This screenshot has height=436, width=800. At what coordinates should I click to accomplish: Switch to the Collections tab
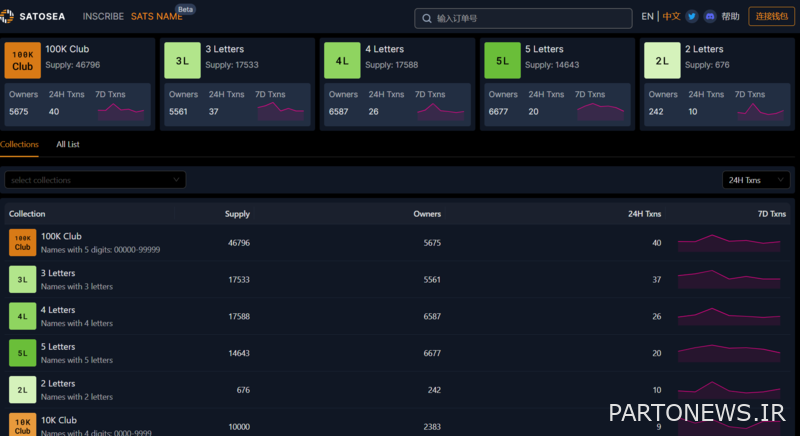tap(19, 144)
